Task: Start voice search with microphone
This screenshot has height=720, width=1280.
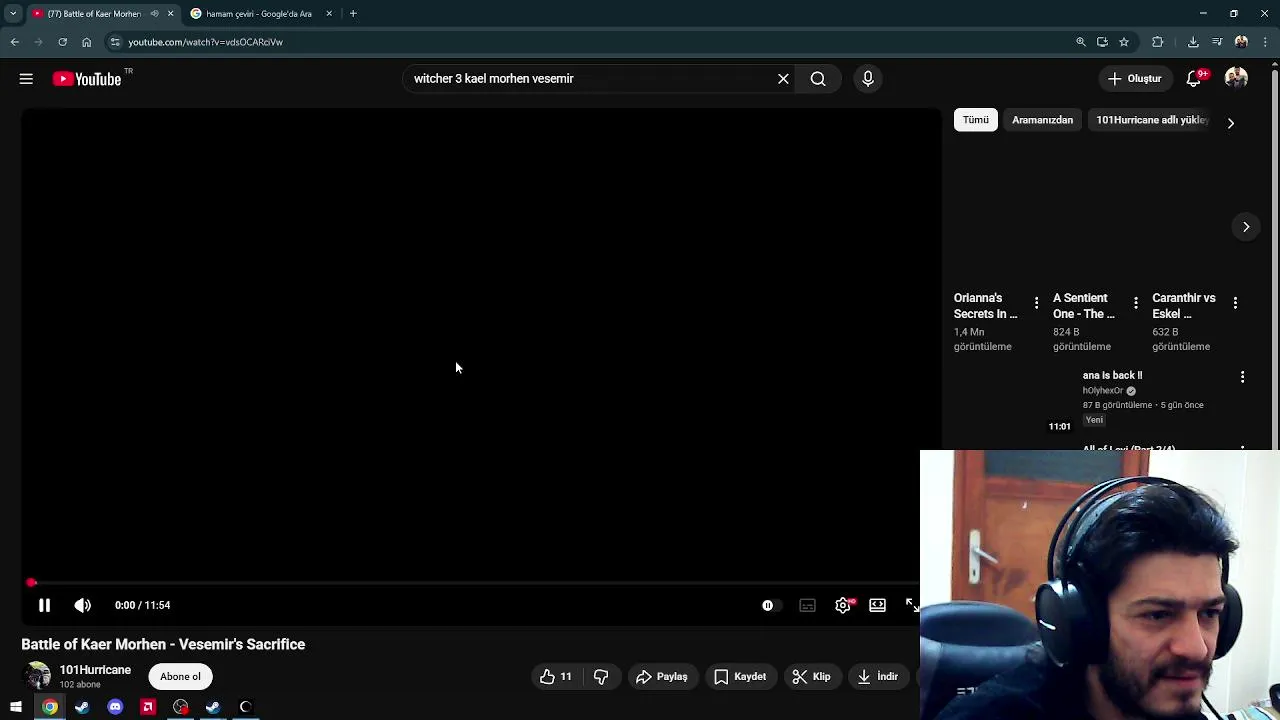Action: click(868, 79)
